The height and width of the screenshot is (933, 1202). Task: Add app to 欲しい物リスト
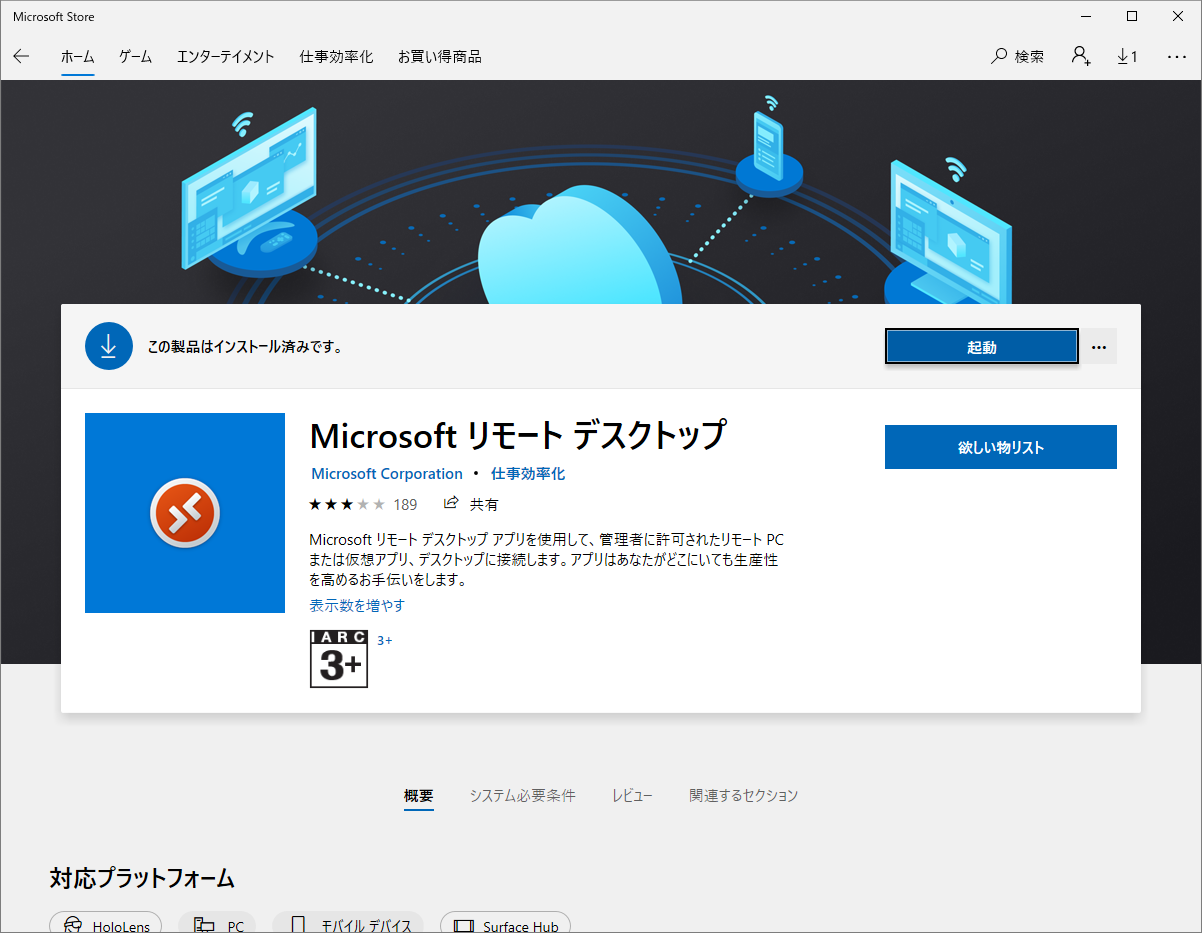point(1000,447)
